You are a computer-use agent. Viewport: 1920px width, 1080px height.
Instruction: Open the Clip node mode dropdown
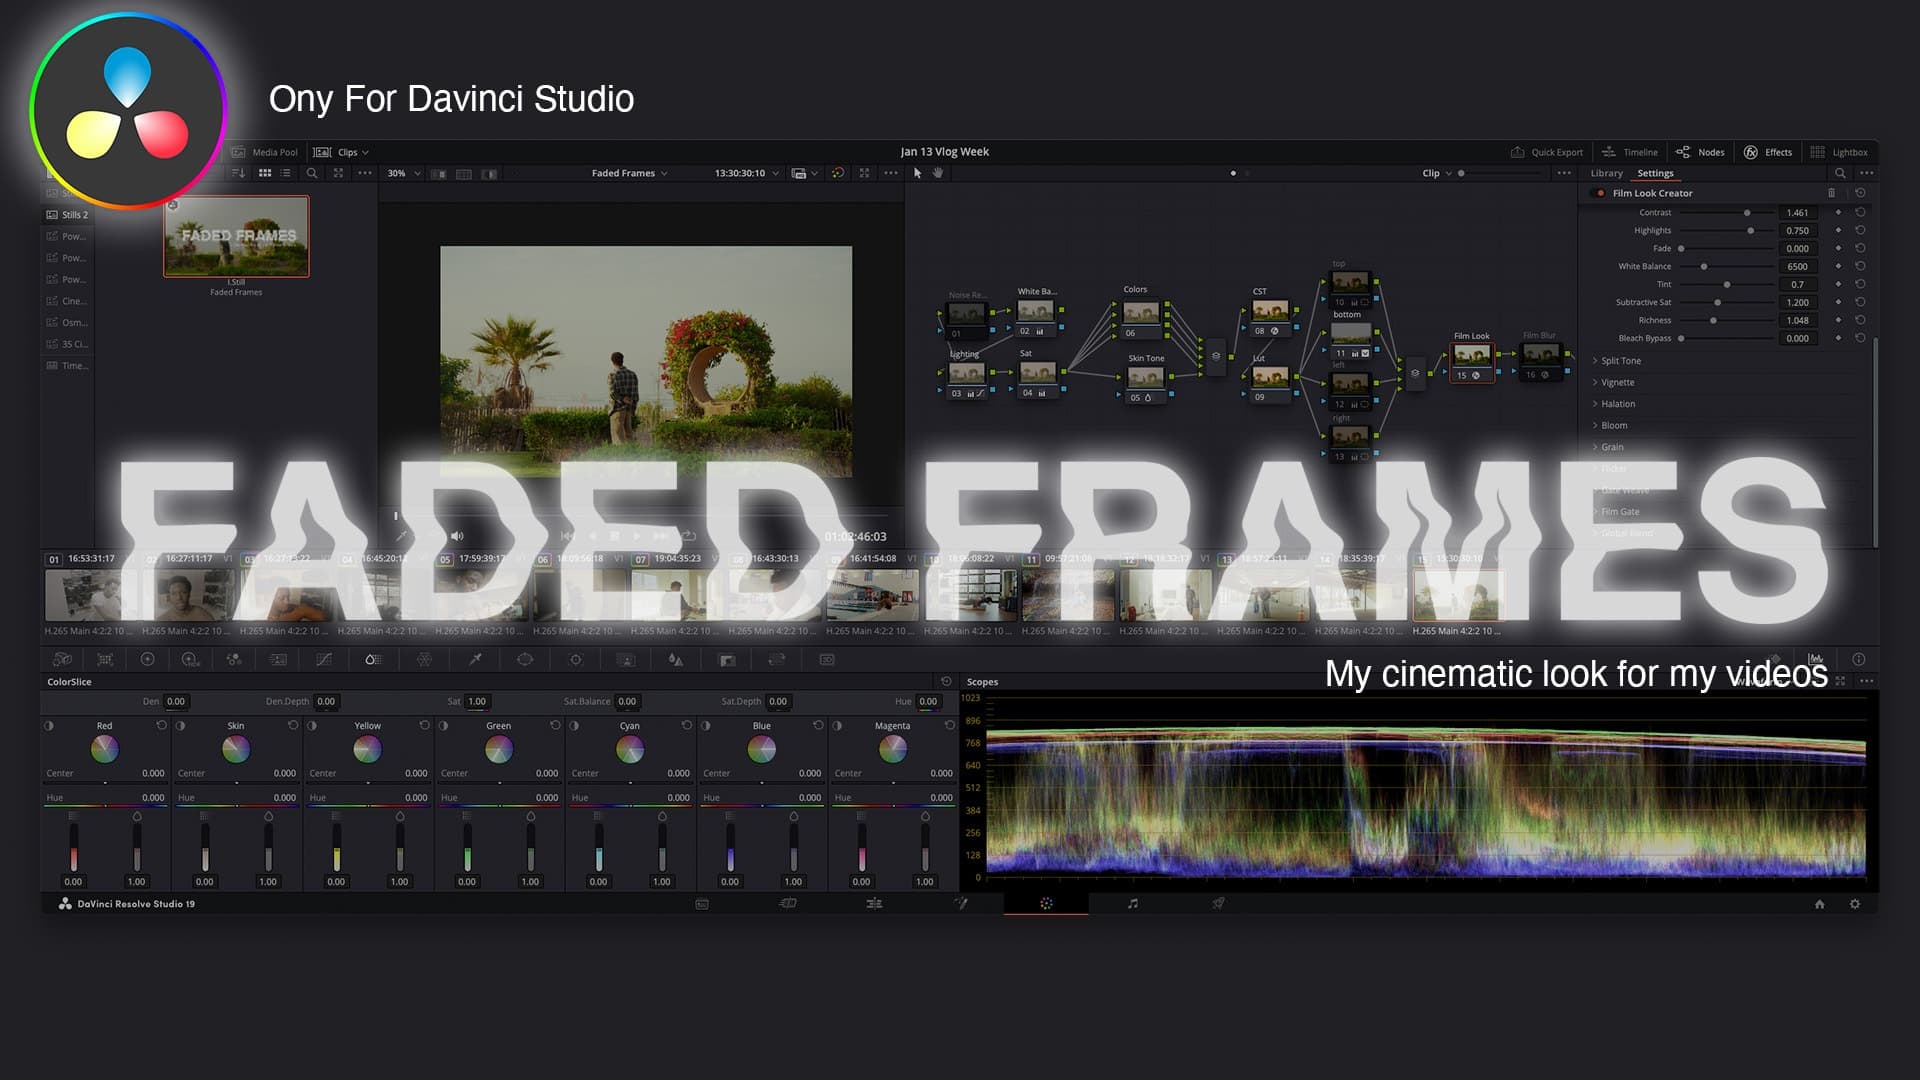(1437, 173)
